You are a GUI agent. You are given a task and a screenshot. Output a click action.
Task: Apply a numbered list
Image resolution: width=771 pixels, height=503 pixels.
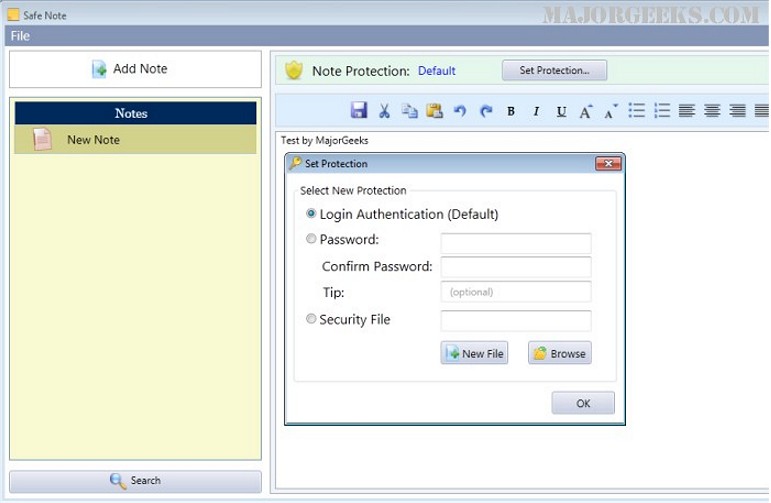[x=662, y=111]
